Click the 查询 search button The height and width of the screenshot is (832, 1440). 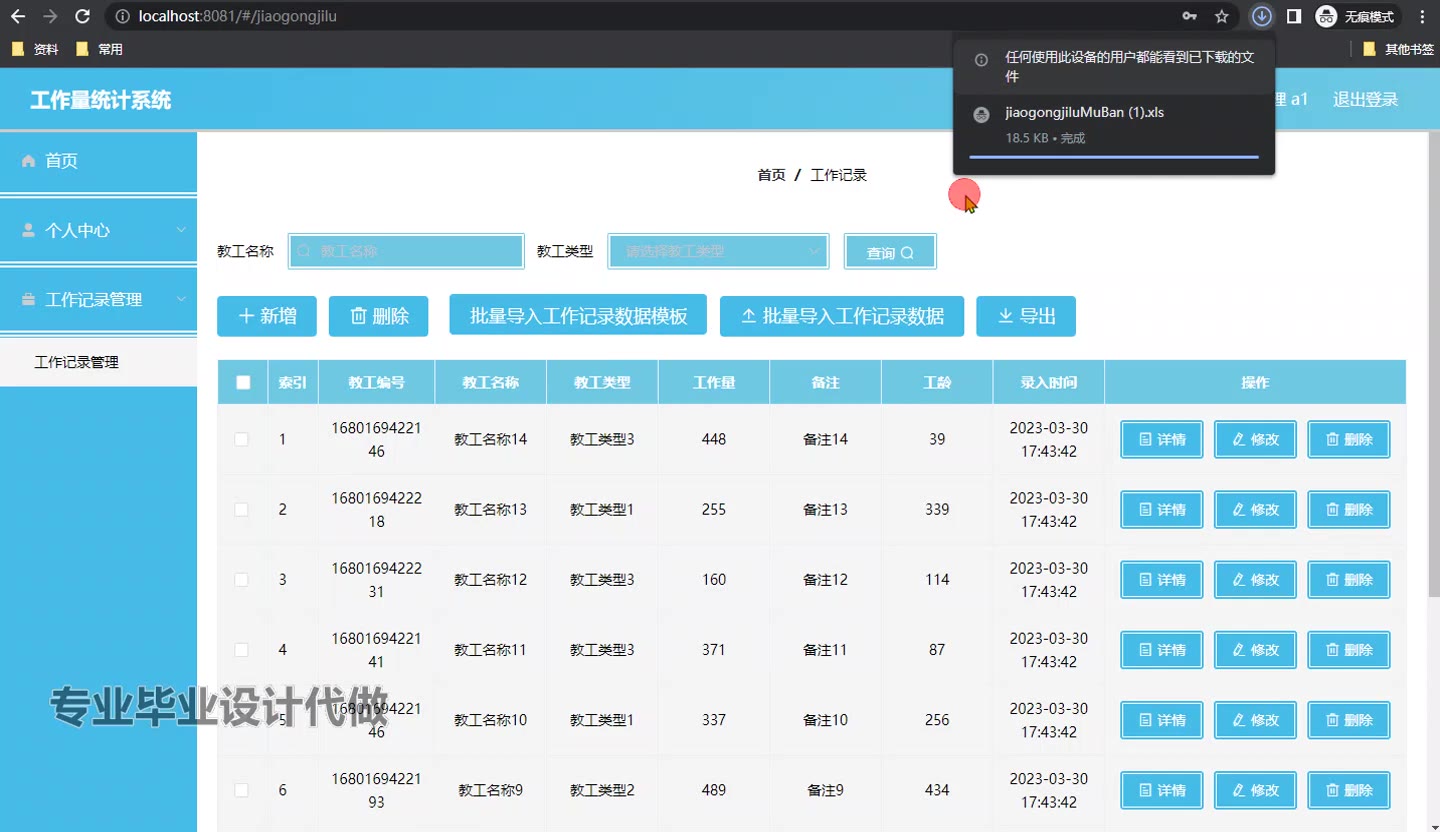(890, 253)
